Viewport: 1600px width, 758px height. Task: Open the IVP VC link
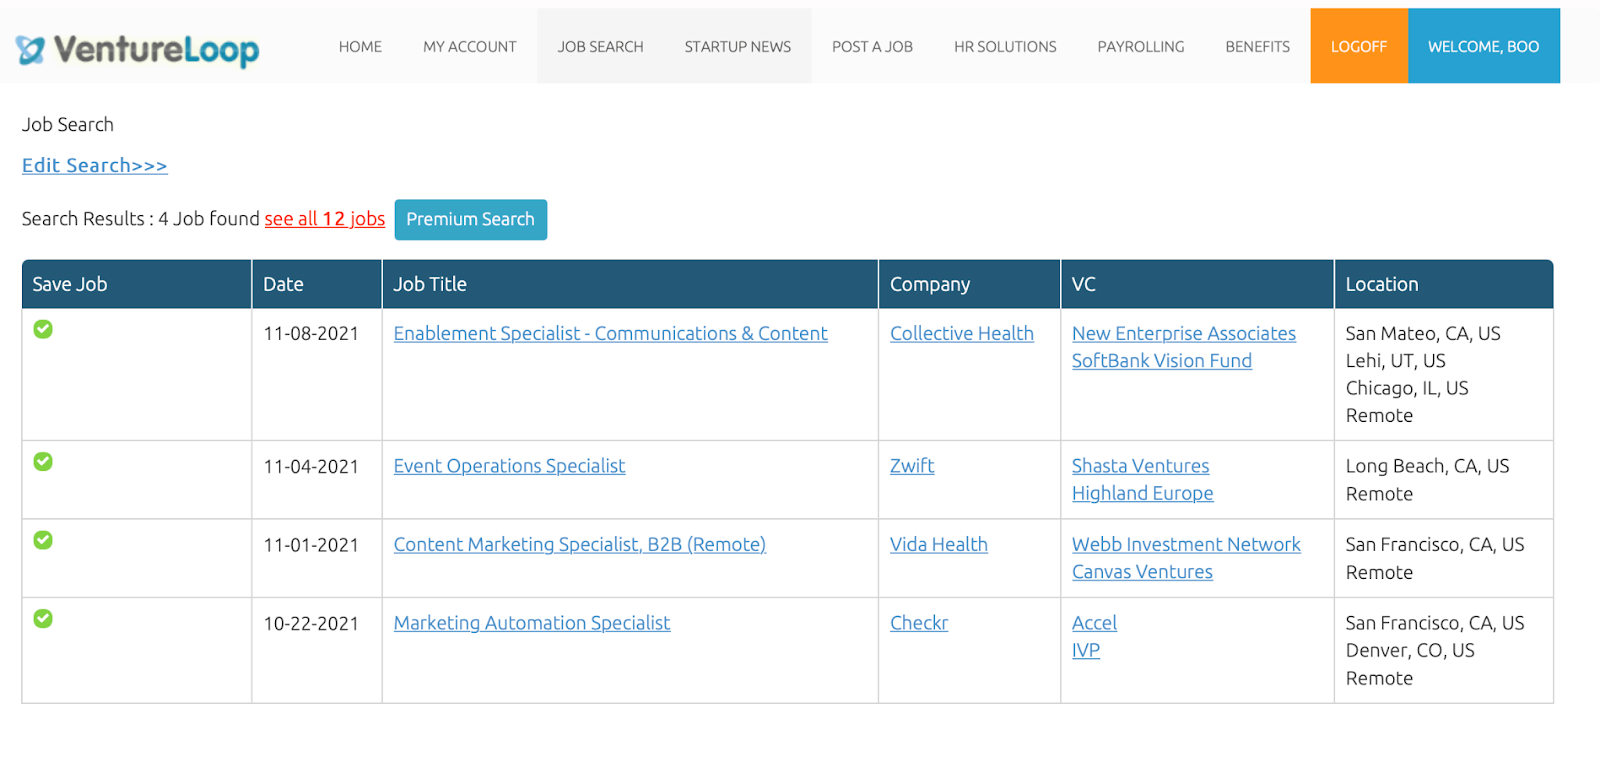(x=1086, y=650)
